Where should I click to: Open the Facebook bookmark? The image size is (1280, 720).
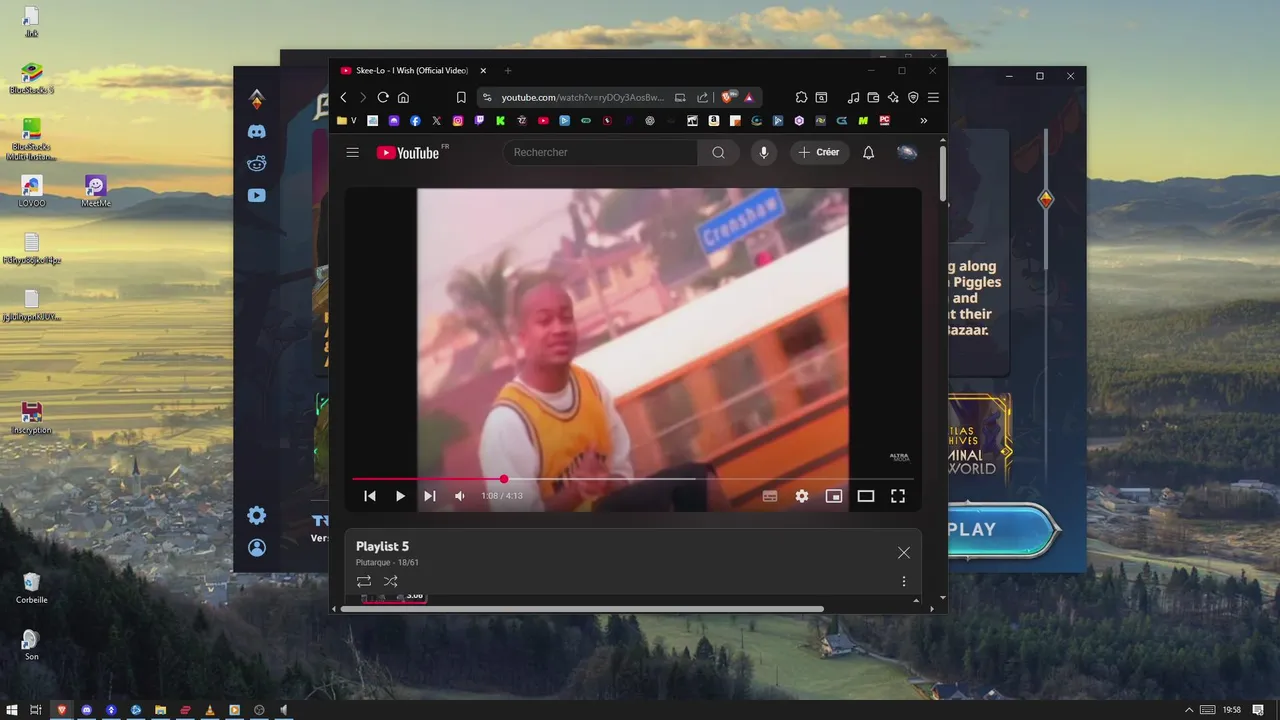pyautogui.click(x=415, y=120)
